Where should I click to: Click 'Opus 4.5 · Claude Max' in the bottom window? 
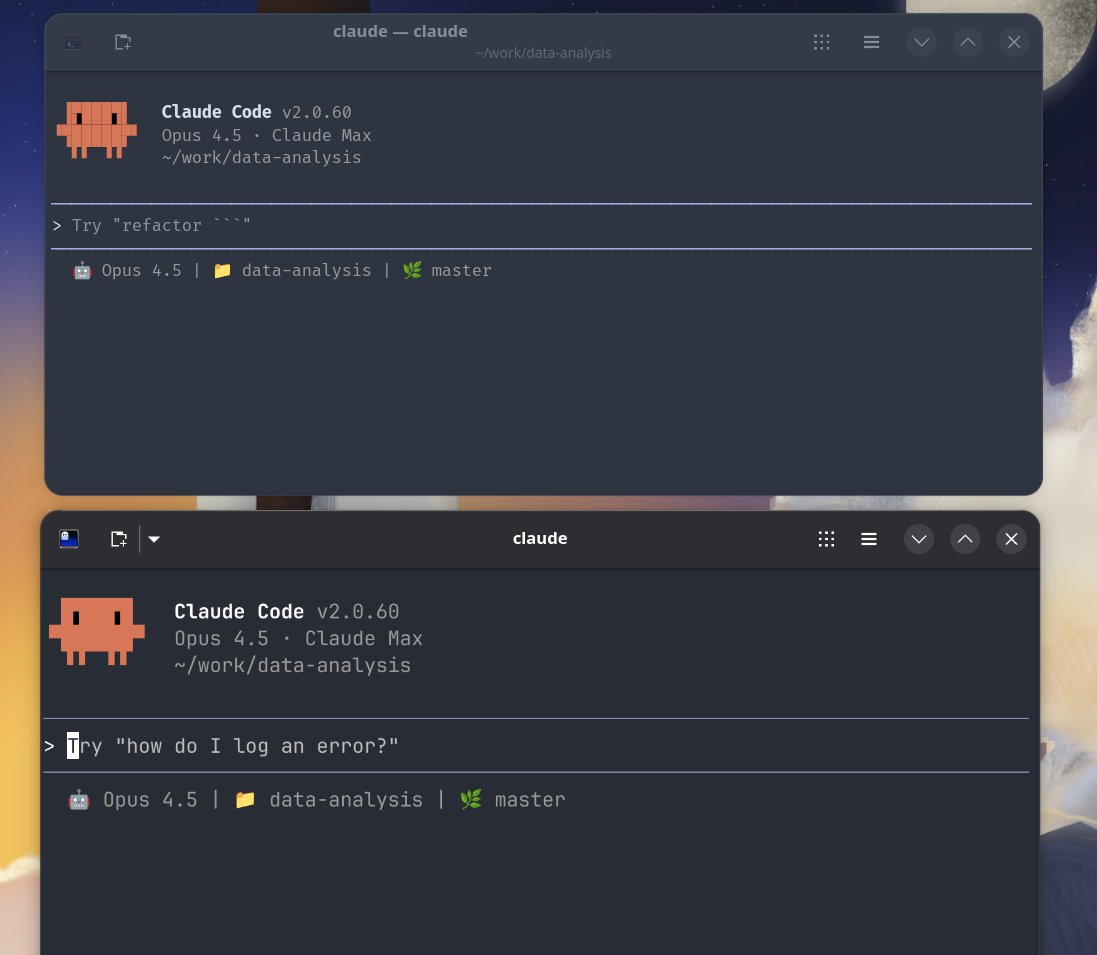pyautogui.click(x=299, y=639)
